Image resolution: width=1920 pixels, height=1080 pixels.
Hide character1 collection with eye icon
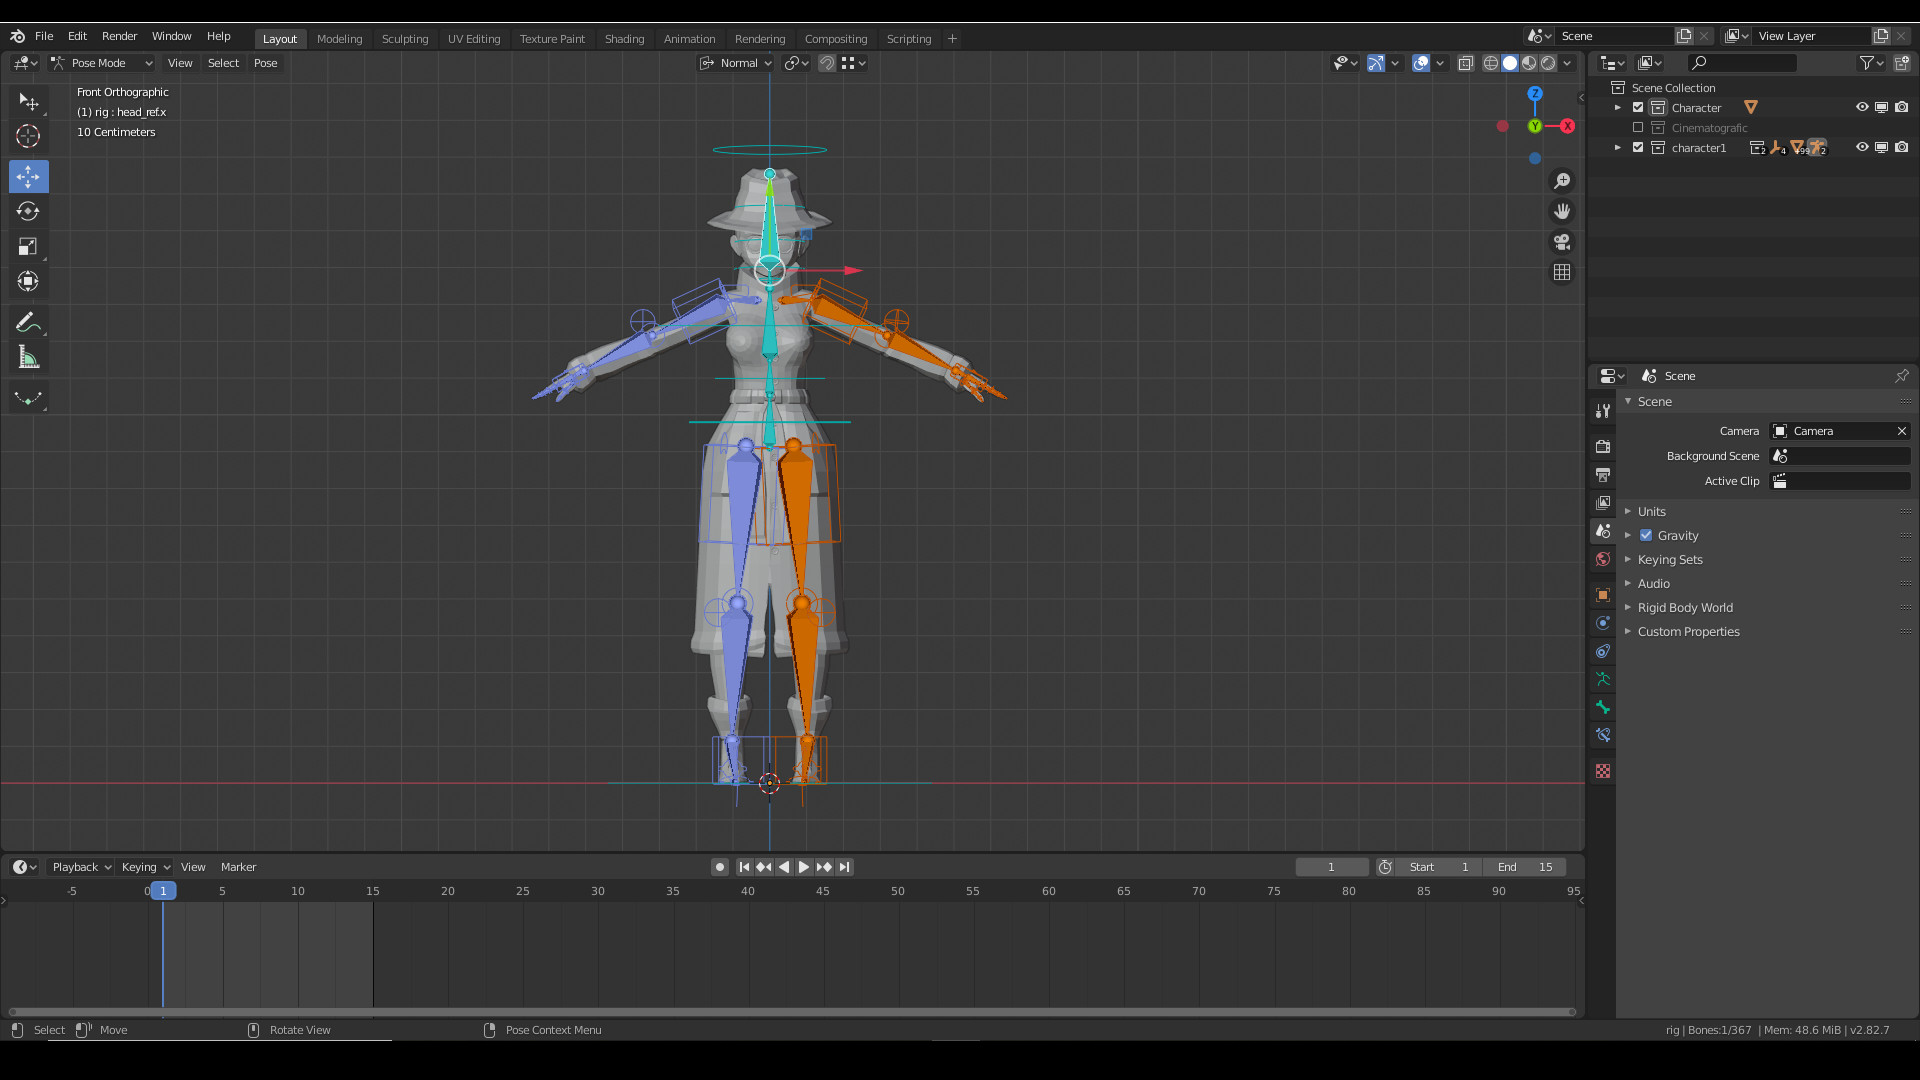(x=1862, y=148)
